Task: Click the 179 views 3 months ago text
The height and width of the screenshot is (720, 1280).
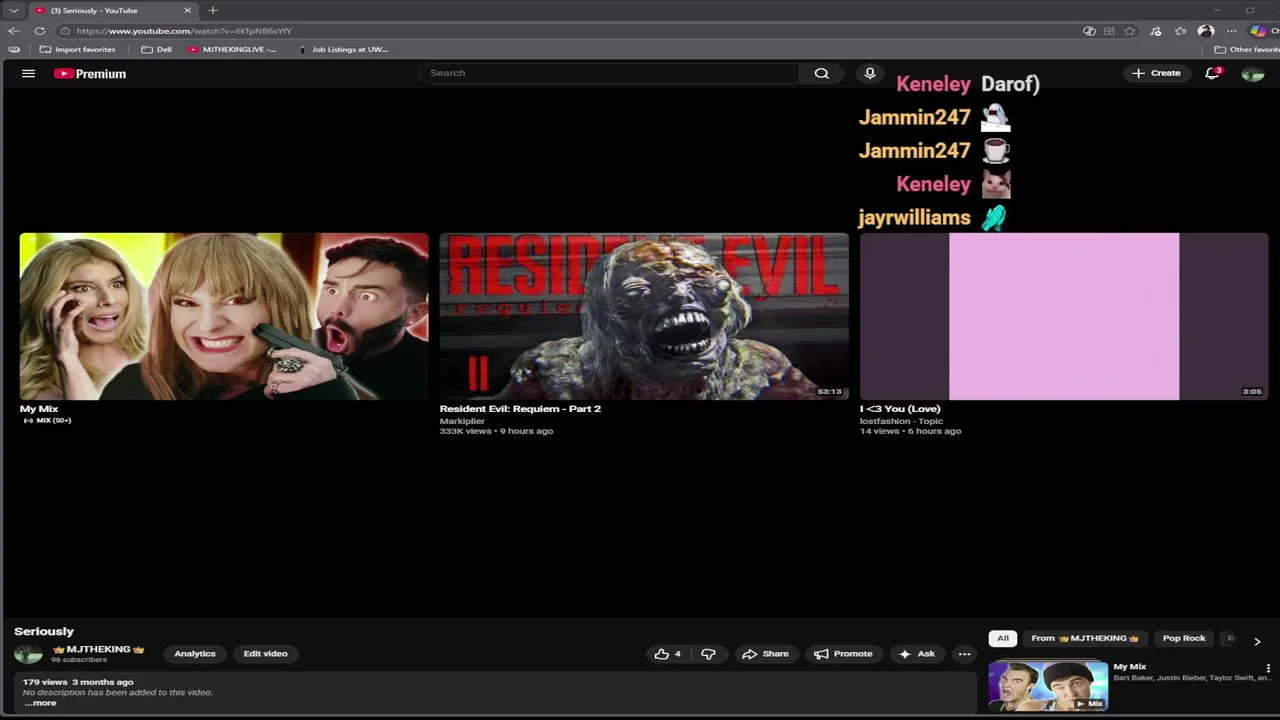Action: pos(78,682)
